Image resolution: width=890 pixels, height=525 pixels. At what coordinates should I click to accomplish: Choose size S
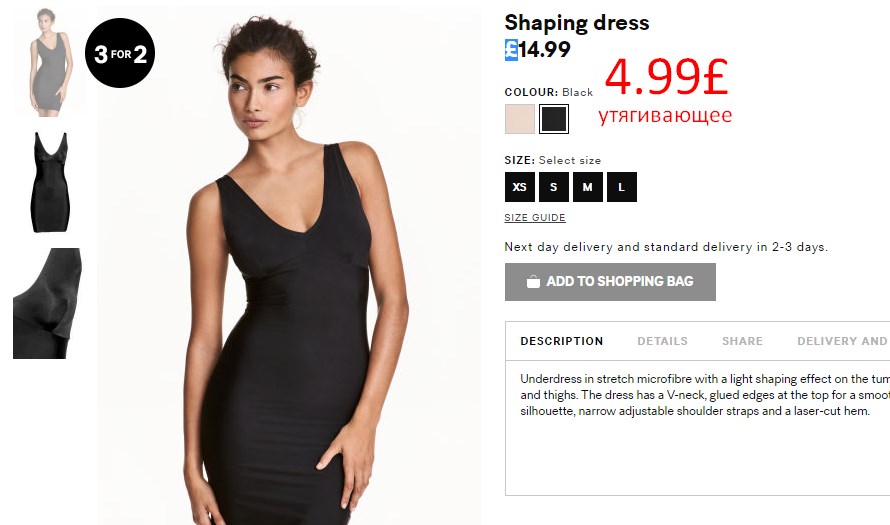coord(553,187)
